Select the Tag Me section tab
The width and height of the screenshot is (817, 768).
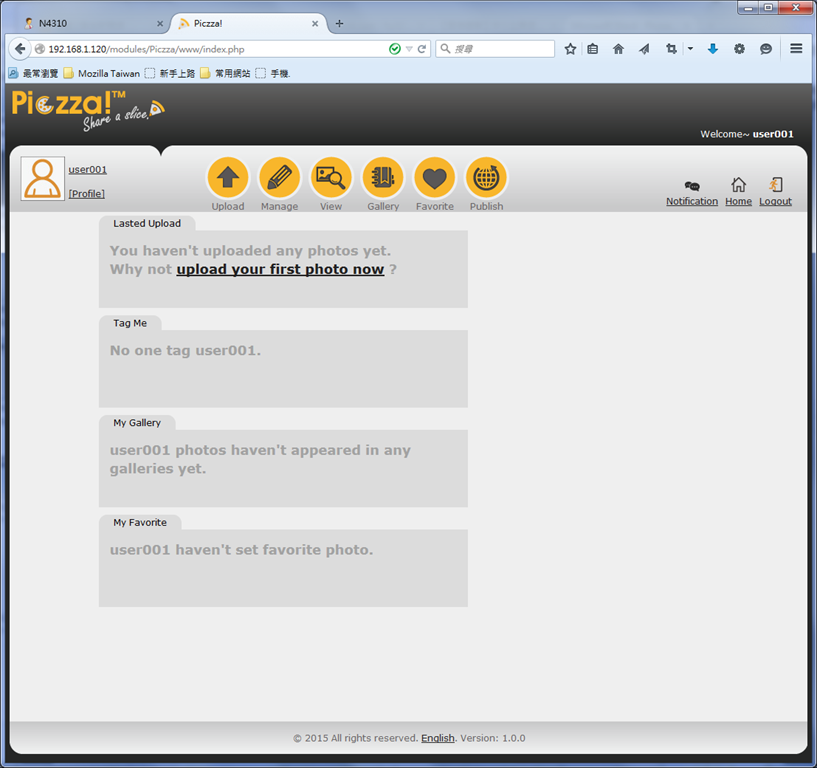click(x=130, y=323)
